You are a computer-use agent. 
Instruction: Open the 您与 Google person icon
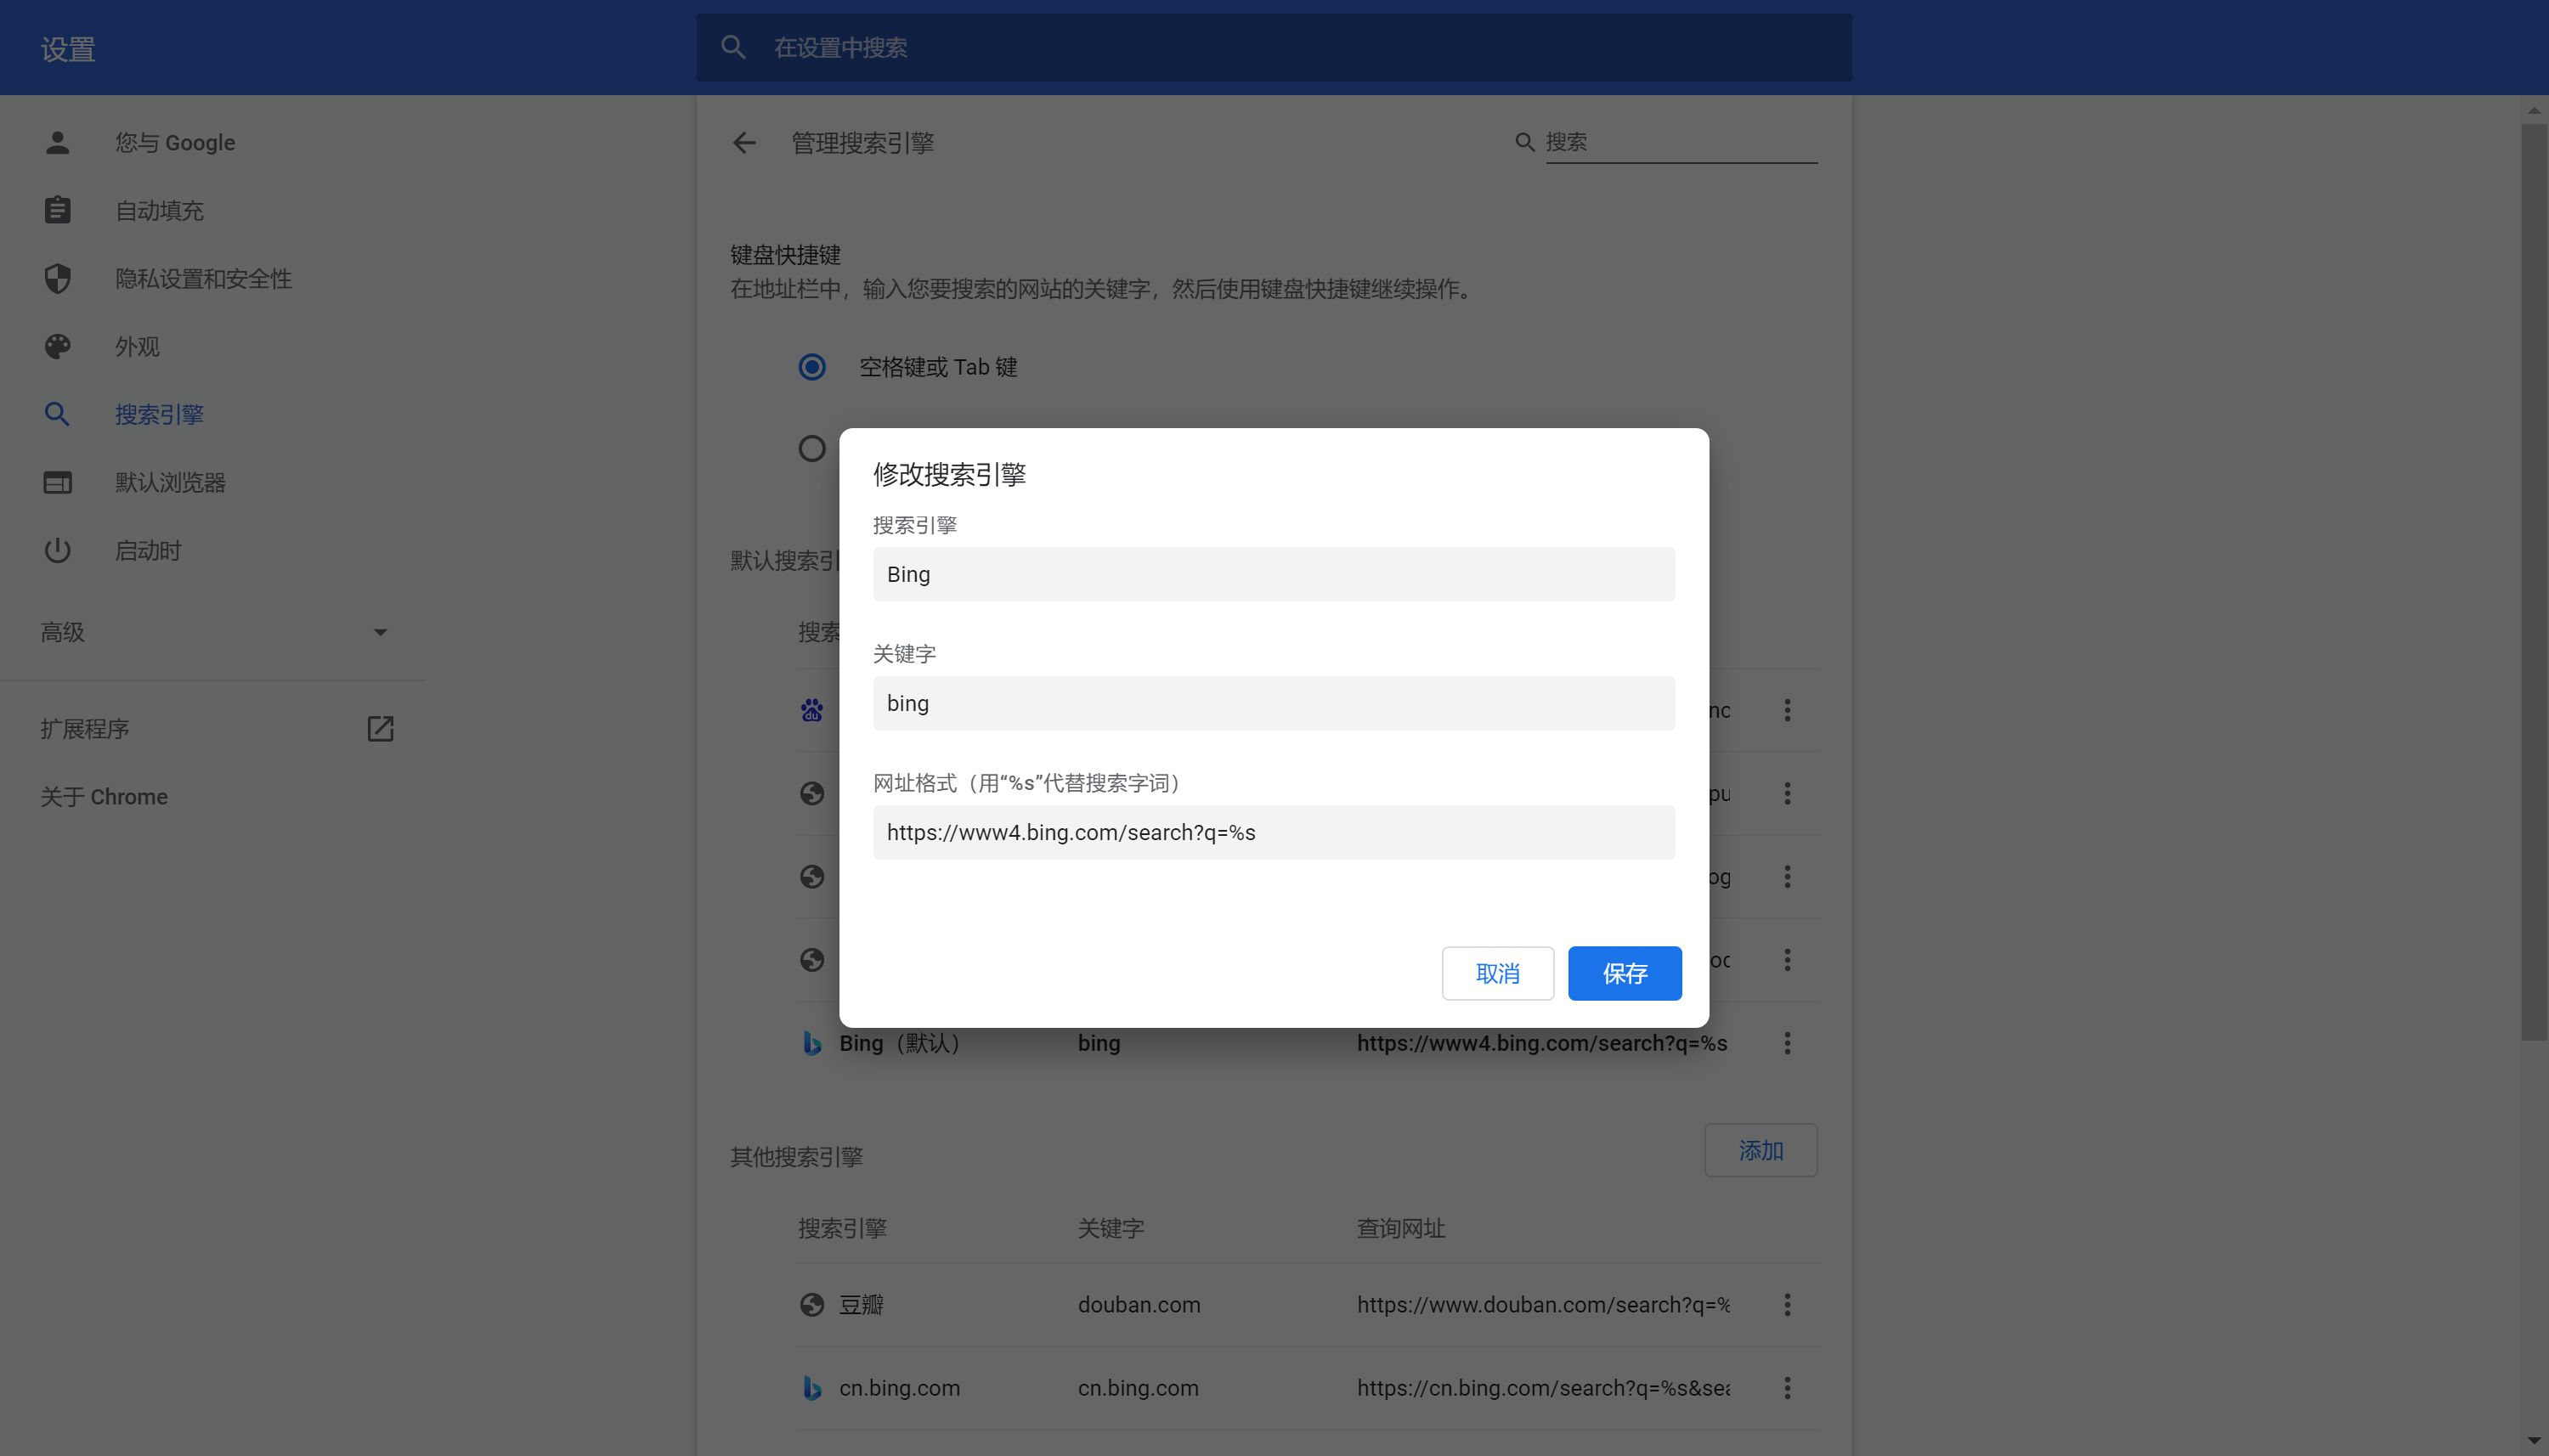[x=57, y=142]
